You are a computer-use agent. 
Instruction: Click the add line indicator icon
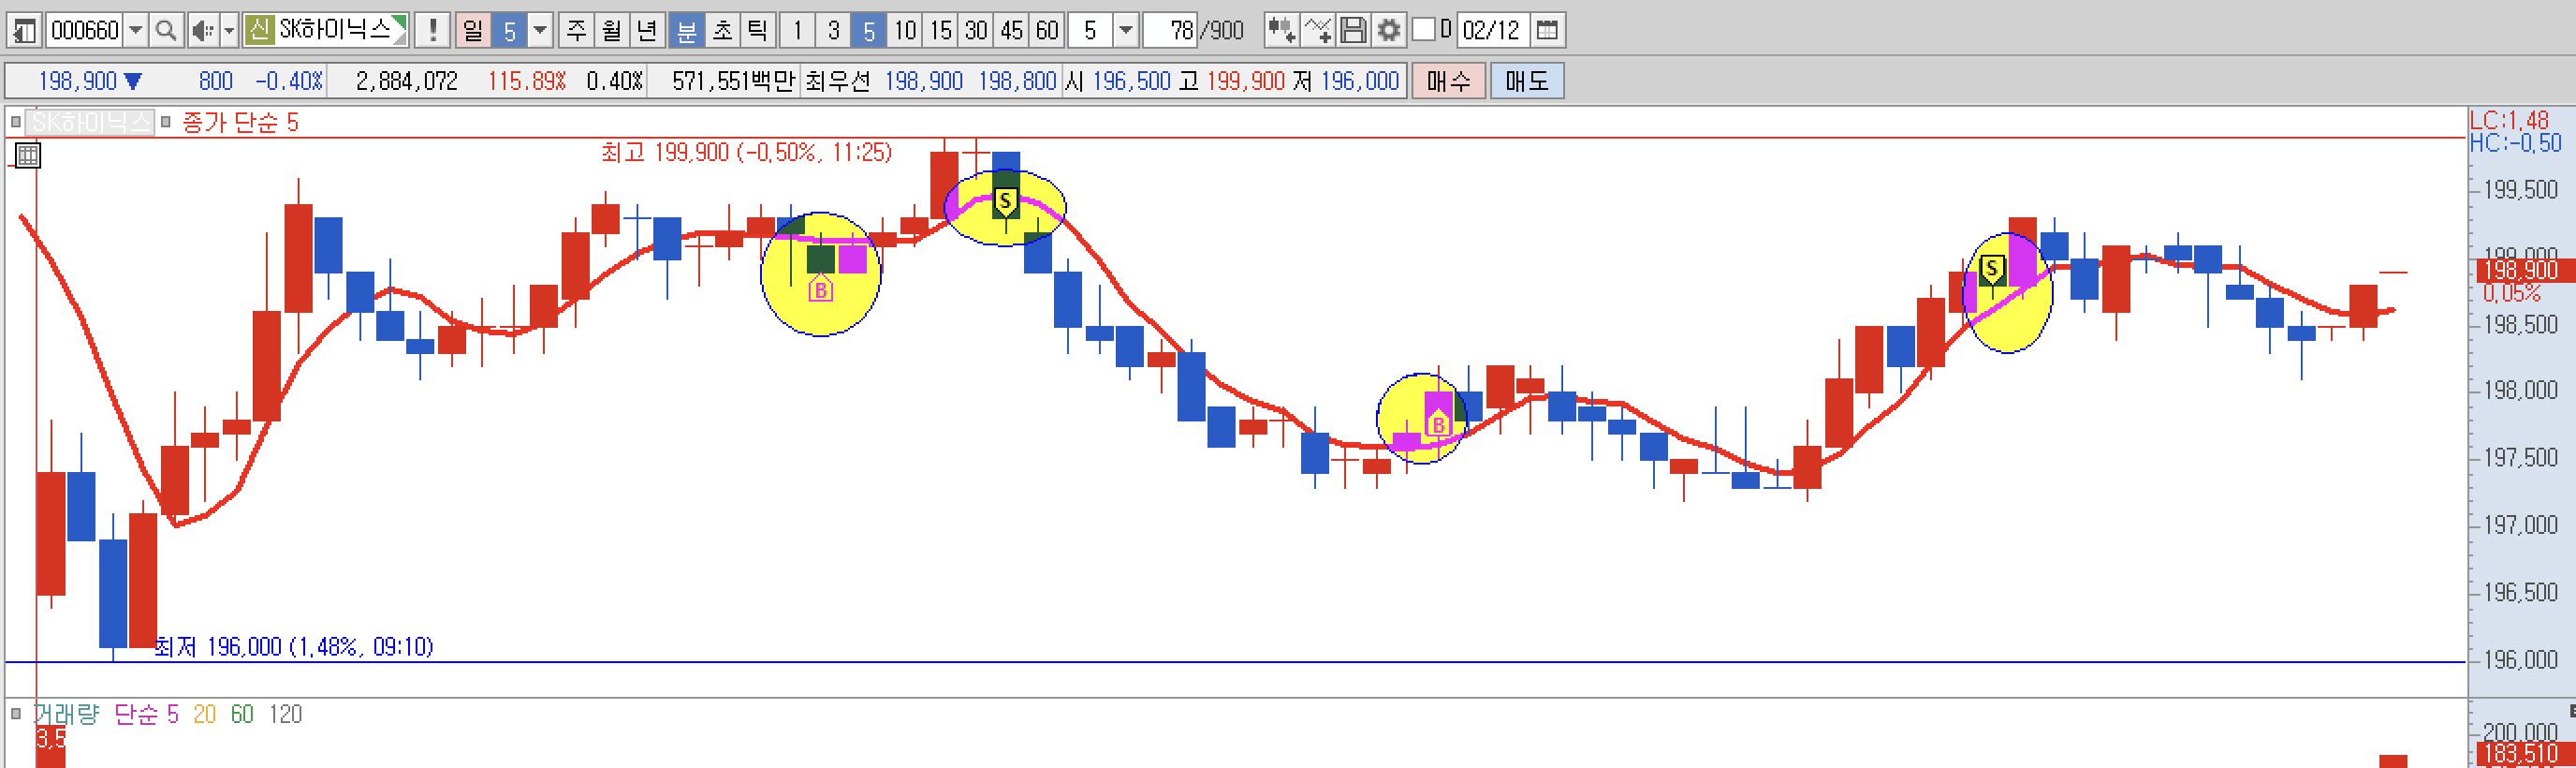1317,30
